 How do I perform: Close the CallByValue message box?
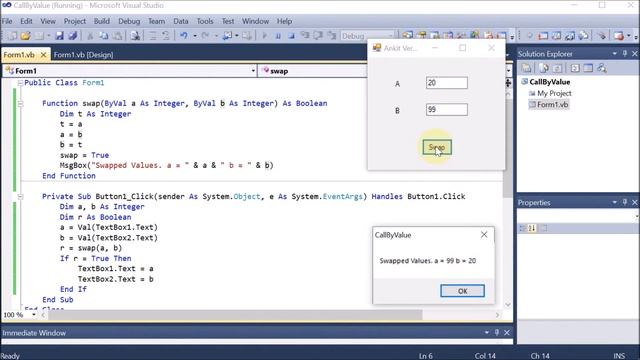(484, 235)
